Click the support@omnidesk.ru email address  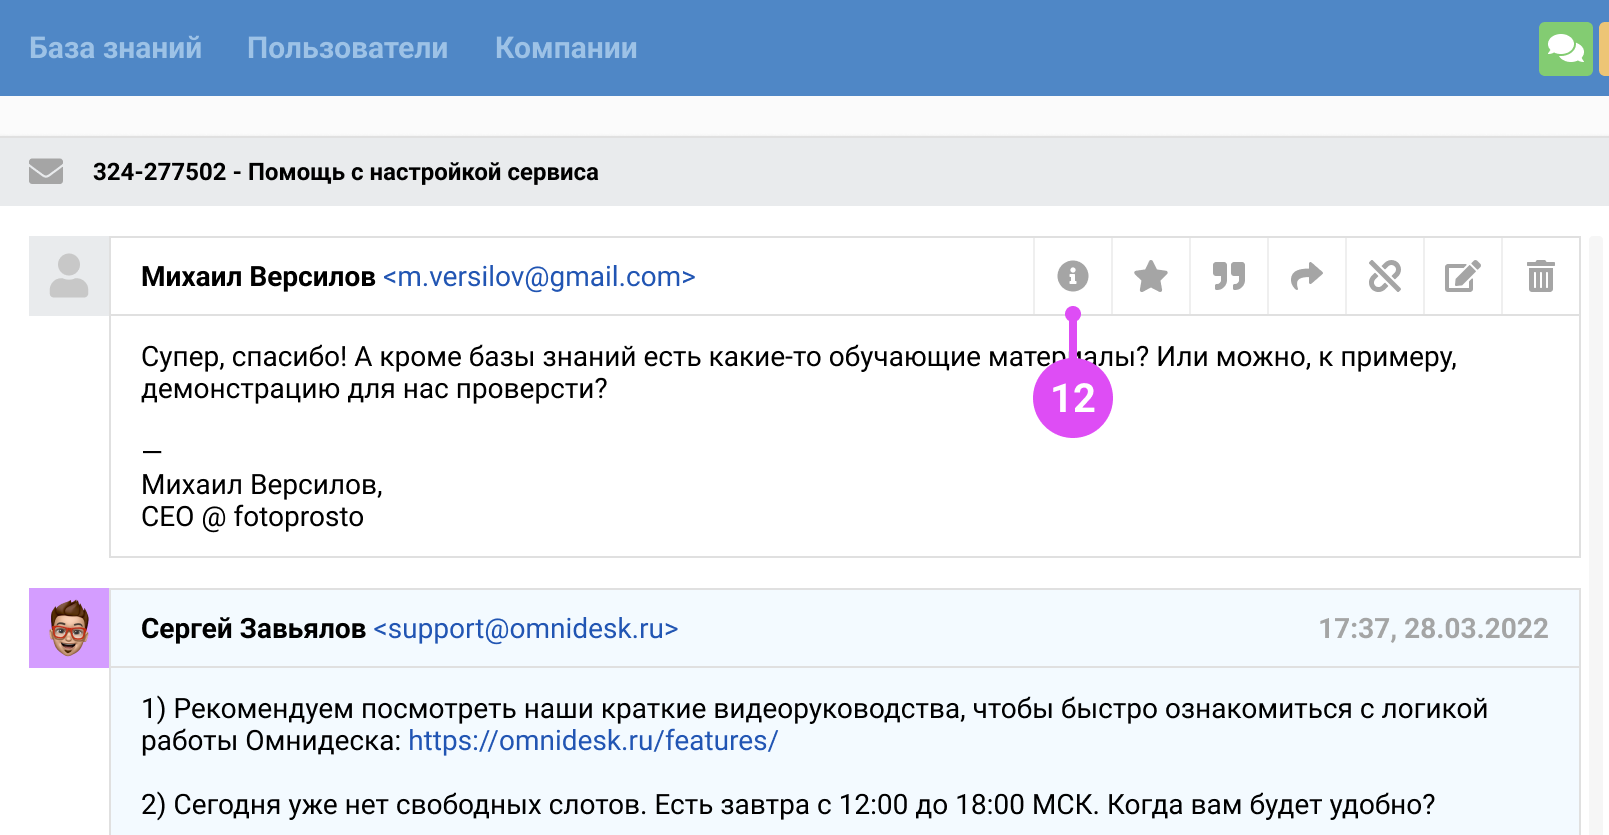(x=526, y=629)
